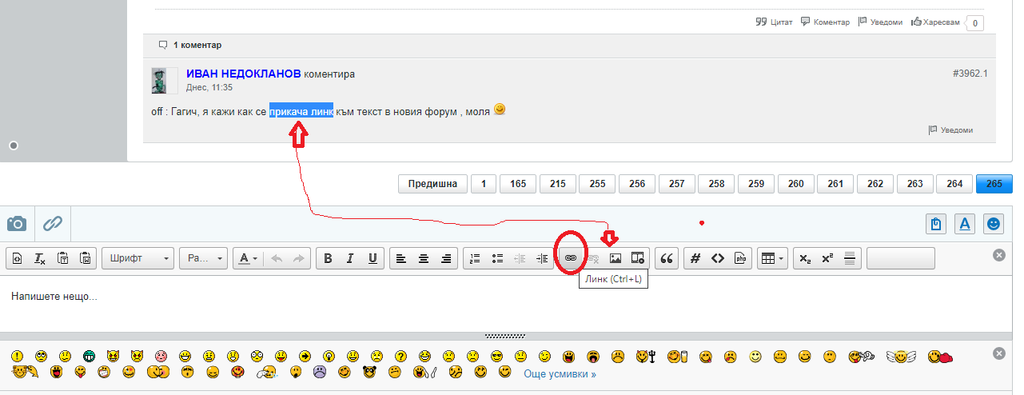Screen dimensions: 1024x395
Task: Go to page 264
Action: (x=954, y=184)
